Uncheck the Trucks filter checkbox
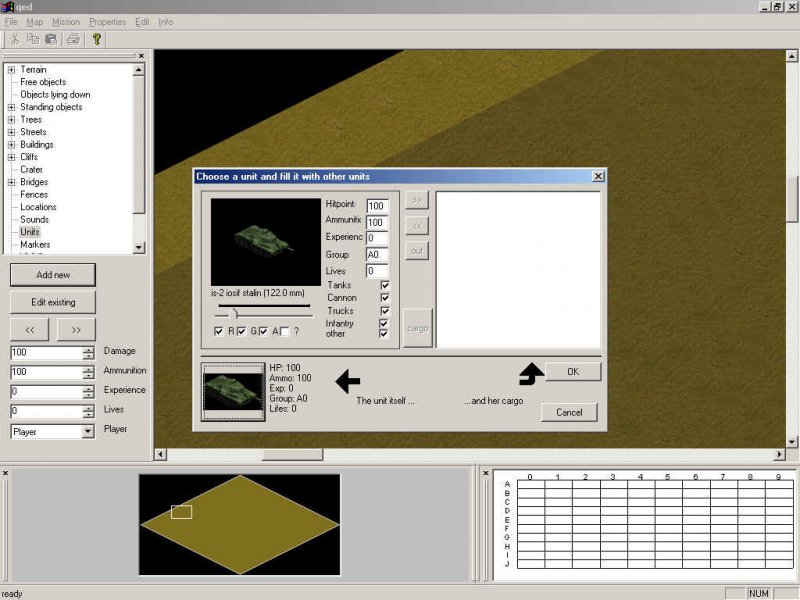The width and height of the screenshot is (800, 600). pyautogui.click(x=385, y=311)
